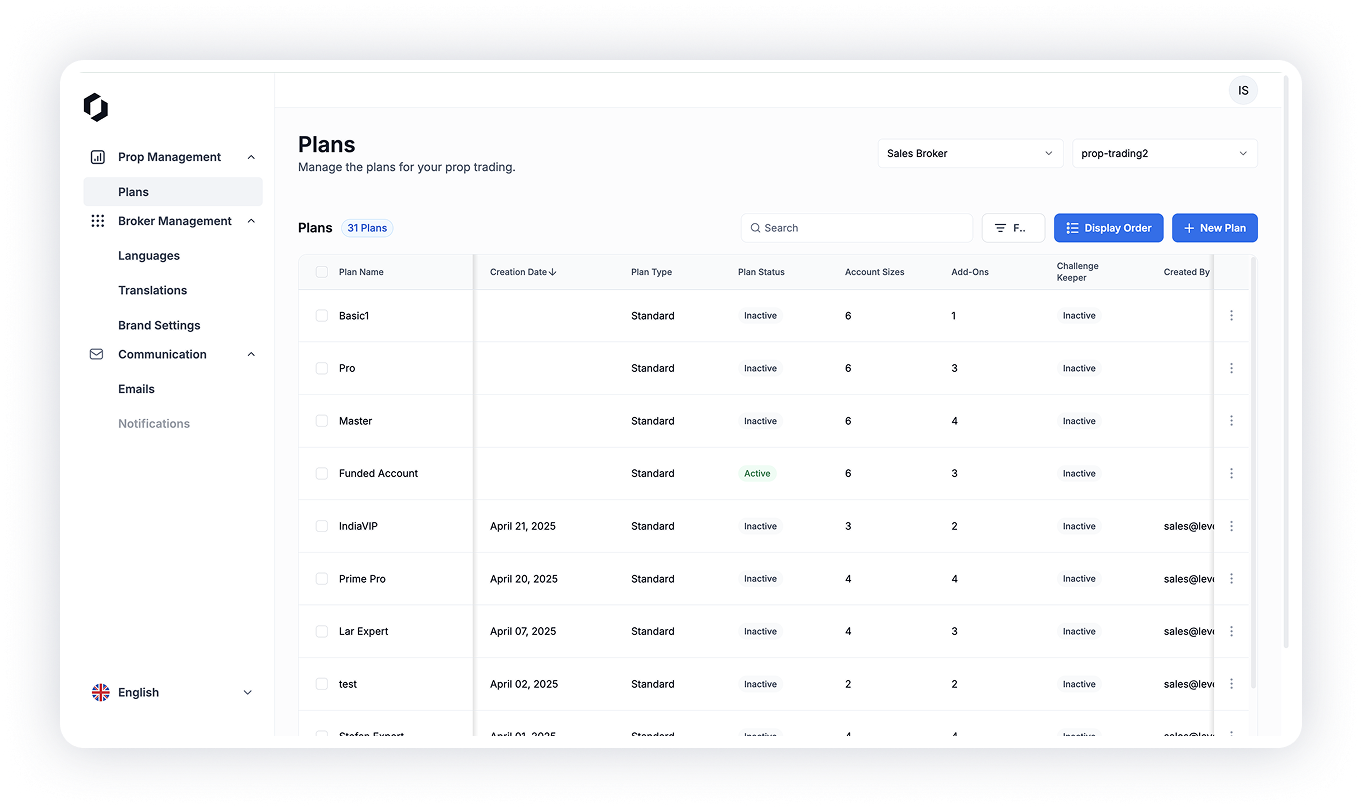This screenshot has width=1362, height=808.
Task: Go to Translations in the sidebar
Action: pyautogui.click(x=152, y=290)
